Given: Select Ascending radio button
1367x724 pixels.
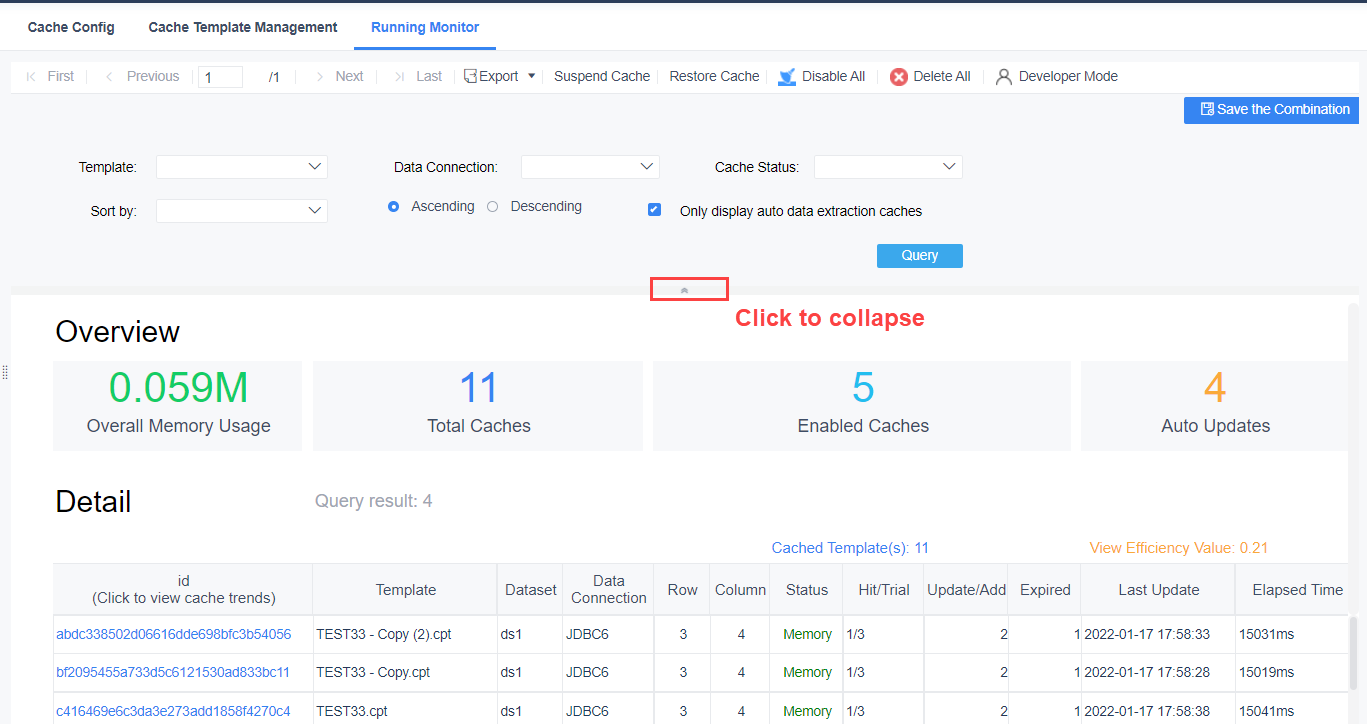Looking at the screenshot, I should pos(393,207).
